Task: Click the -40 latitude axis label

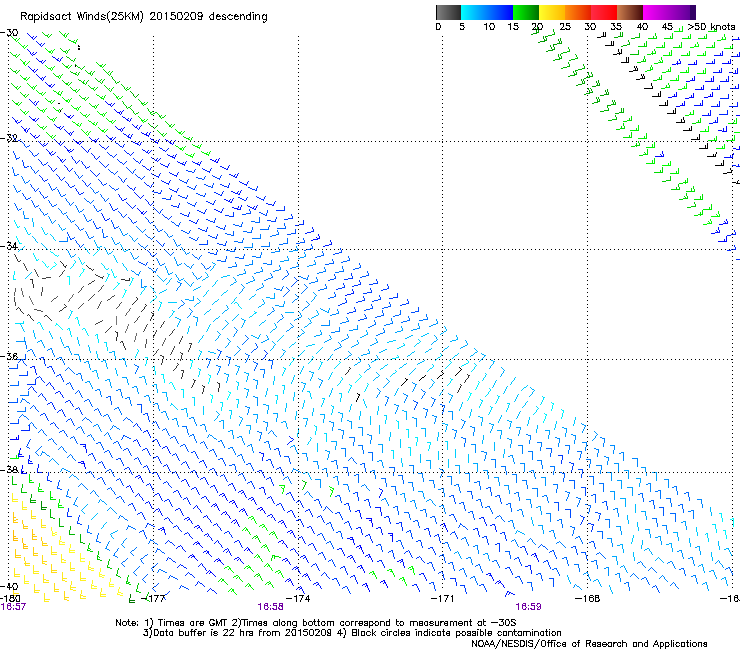Action: pos(9,586)
